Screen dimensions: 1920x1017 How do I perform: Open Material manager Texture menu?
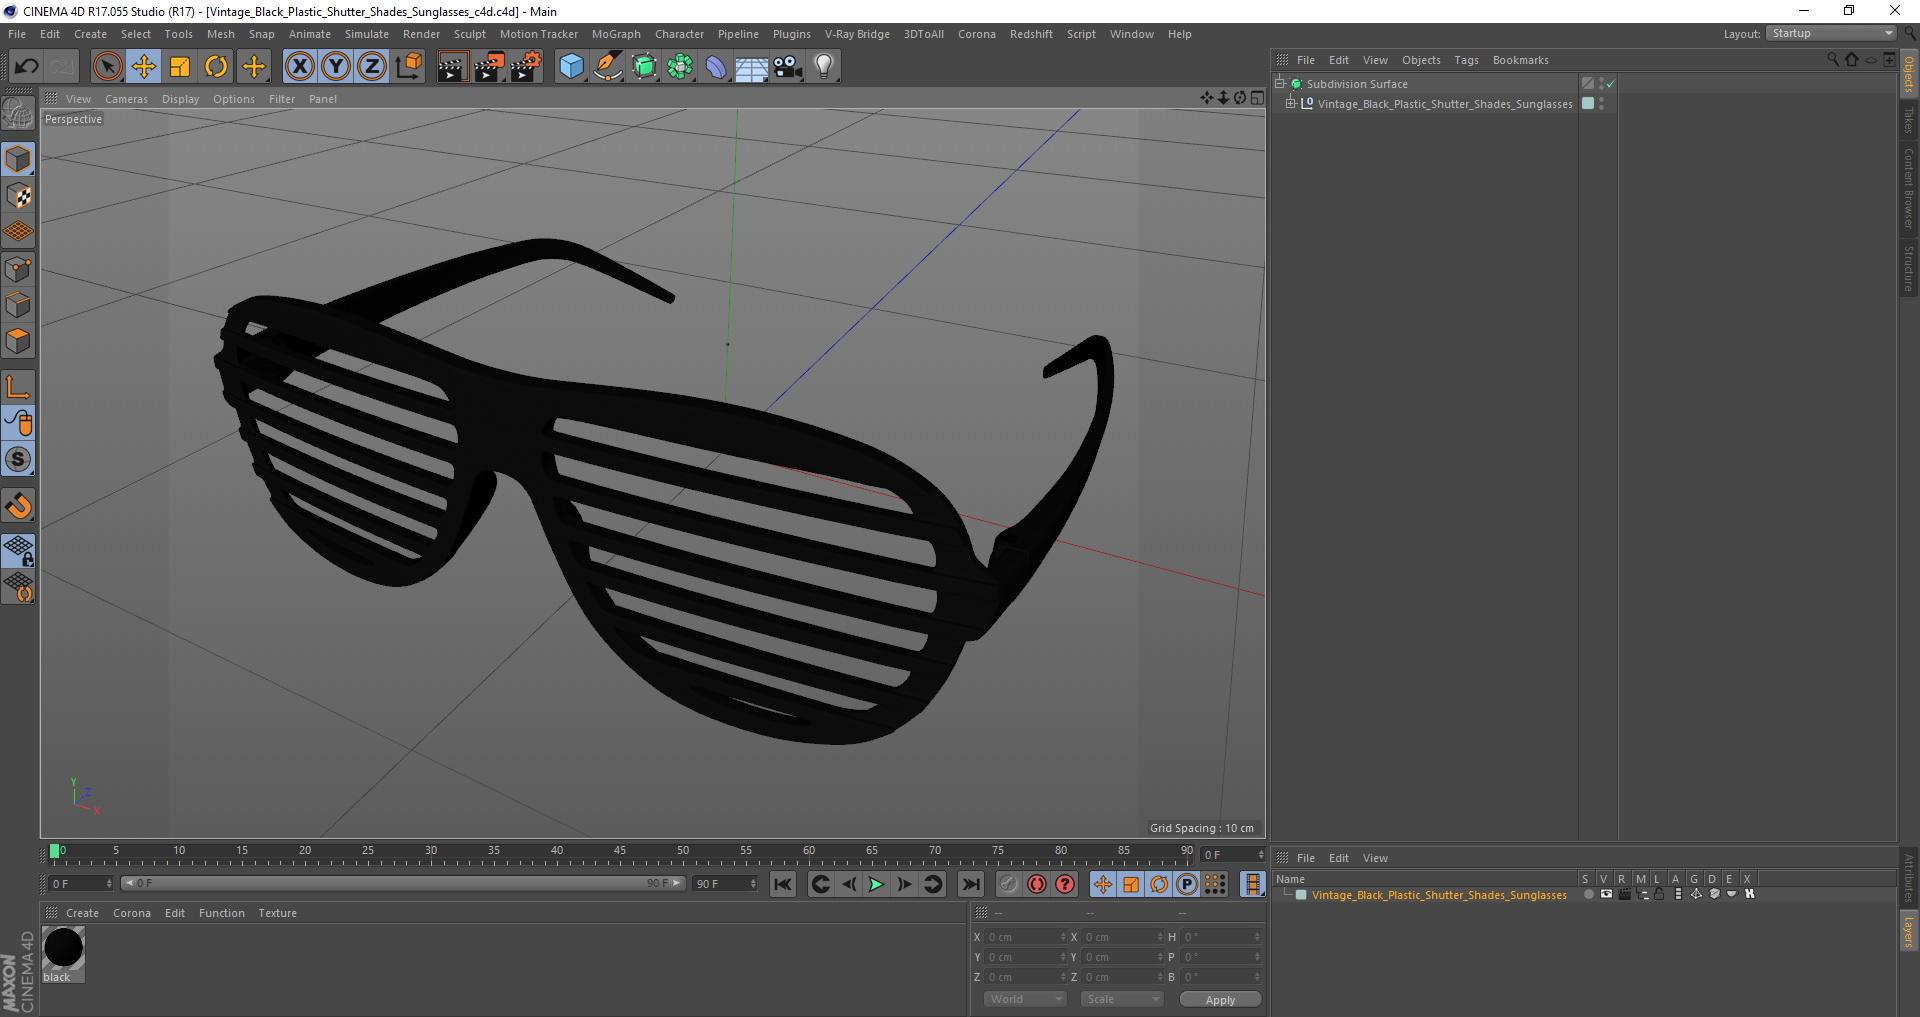tap(277, 913)
